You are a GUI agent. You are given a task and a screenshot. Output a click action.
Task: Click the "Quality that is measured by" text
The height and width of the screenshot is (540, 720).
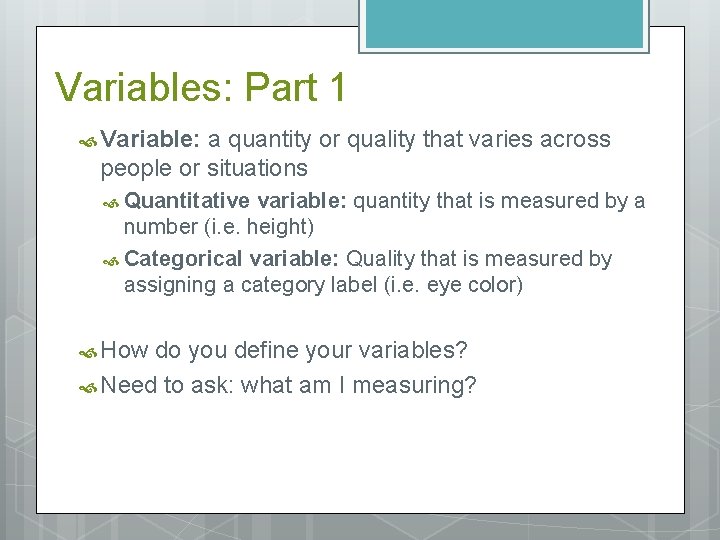click(x=478, y=258)
